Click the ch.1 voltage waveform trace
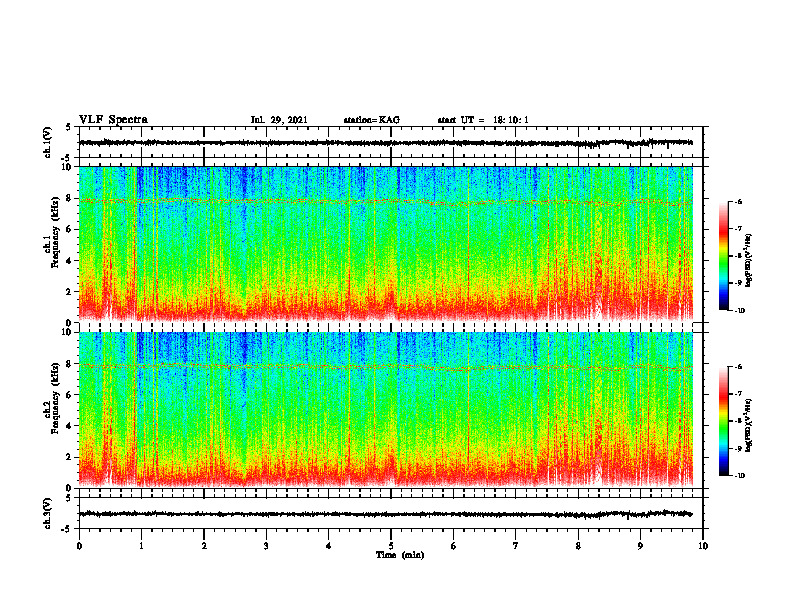 pos(386,143)
